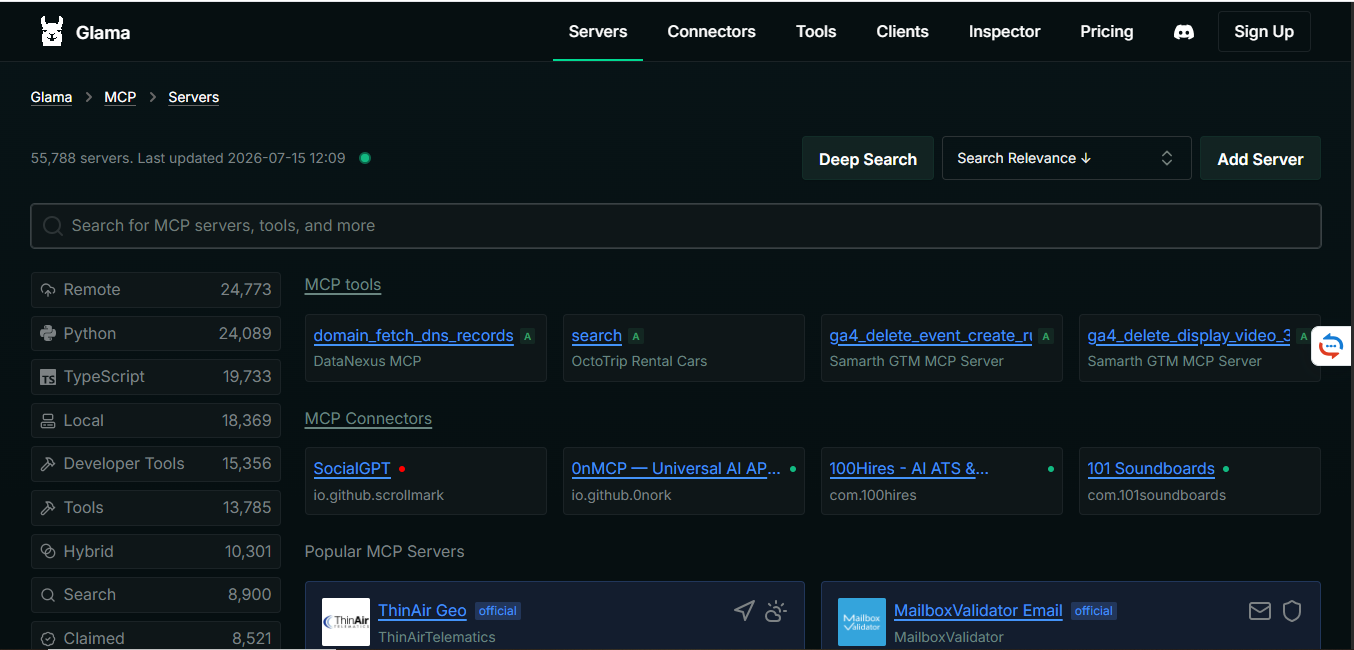Click the Developer Tools wrench icon
Image resolution: width=1354 pixels, height=650 pixels.
pyautogui.click(x=48, y=464)
